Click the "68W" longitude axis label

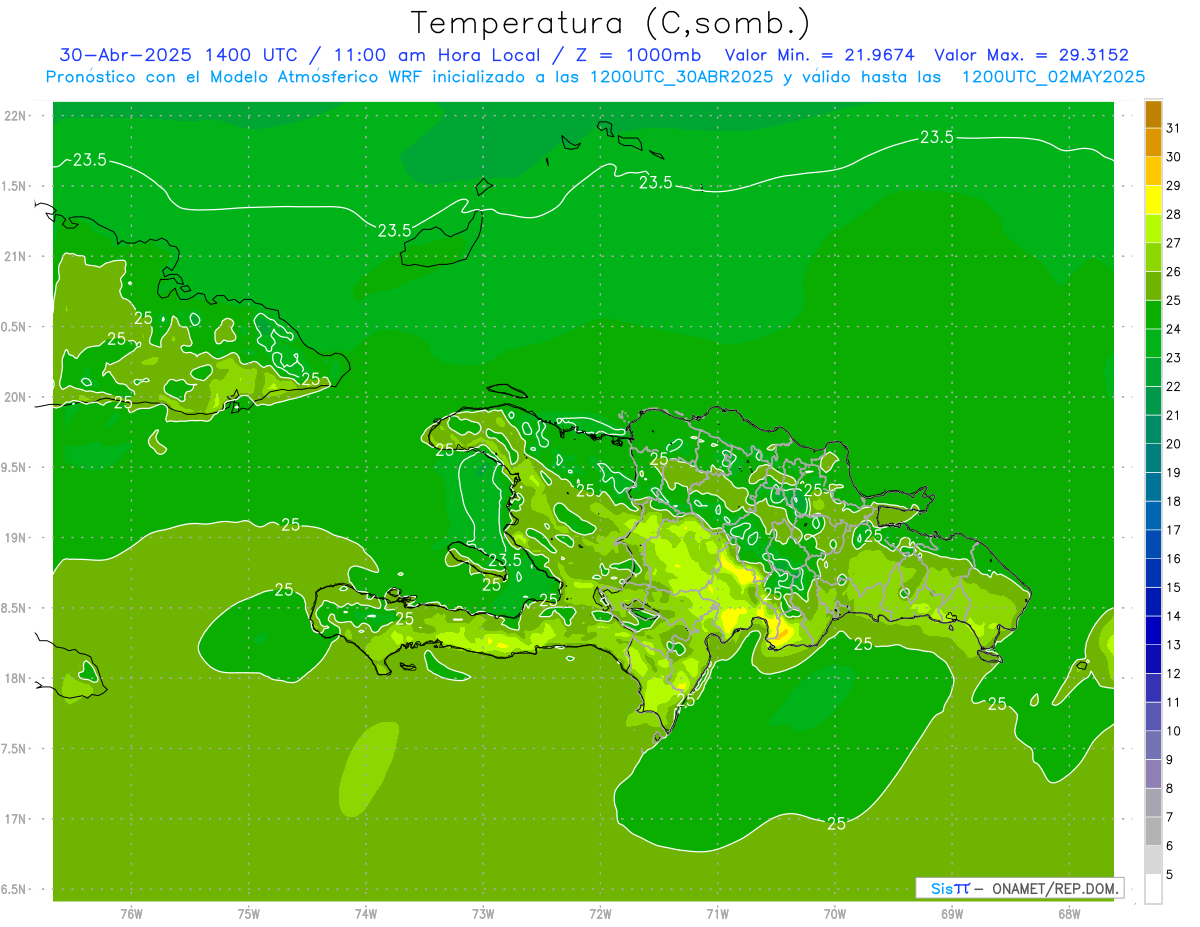(x=1069, y=914)
